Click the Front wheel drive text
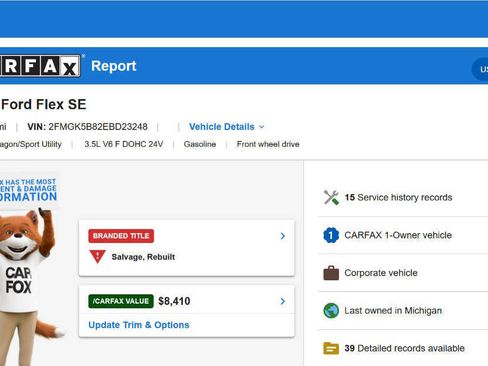Viewport: 488px width, 366px height. point(268,144)
